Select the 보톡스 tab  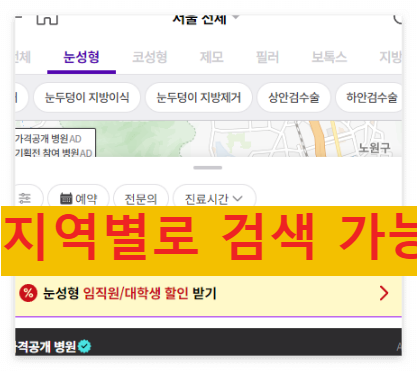point(329,57)
